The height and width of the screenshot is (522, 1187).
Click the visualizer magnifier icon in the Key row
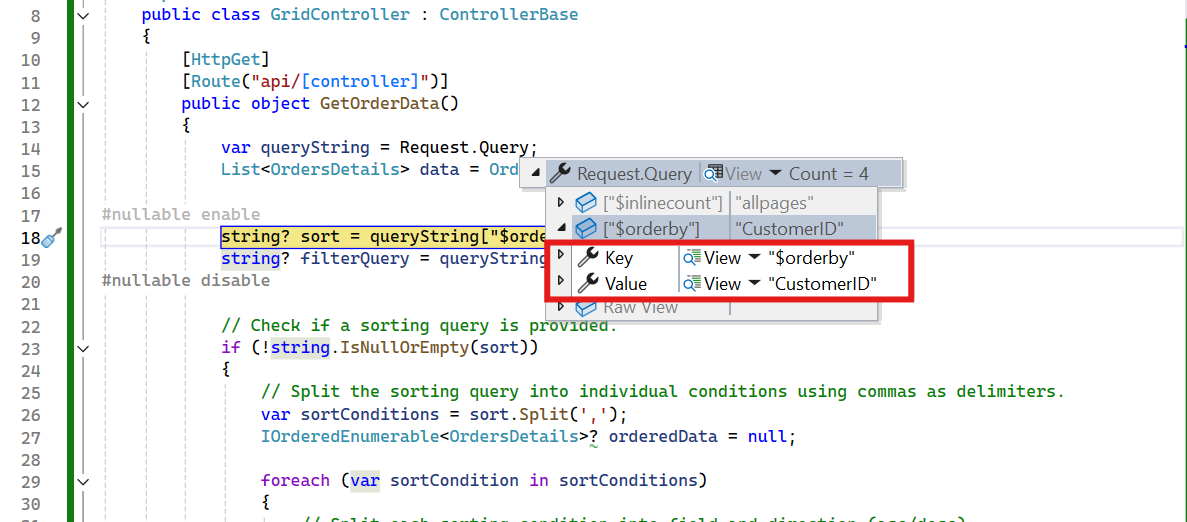(691, 257)
